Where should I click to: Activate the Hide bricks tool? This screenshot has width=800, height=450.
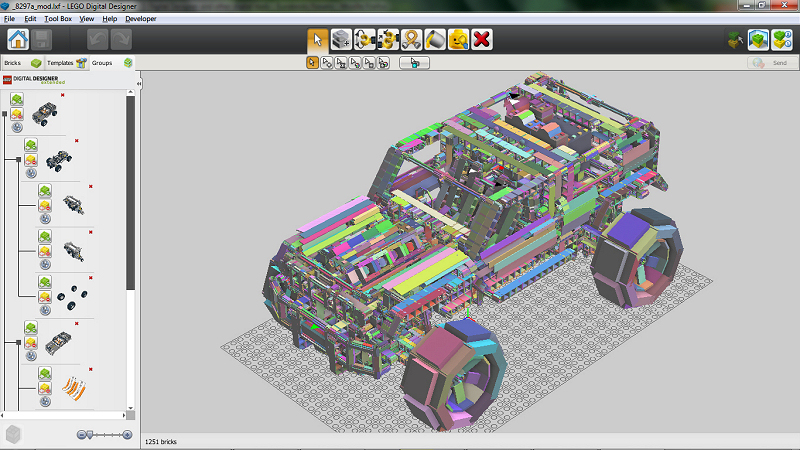pyautogui.click(x=458, y=39)
